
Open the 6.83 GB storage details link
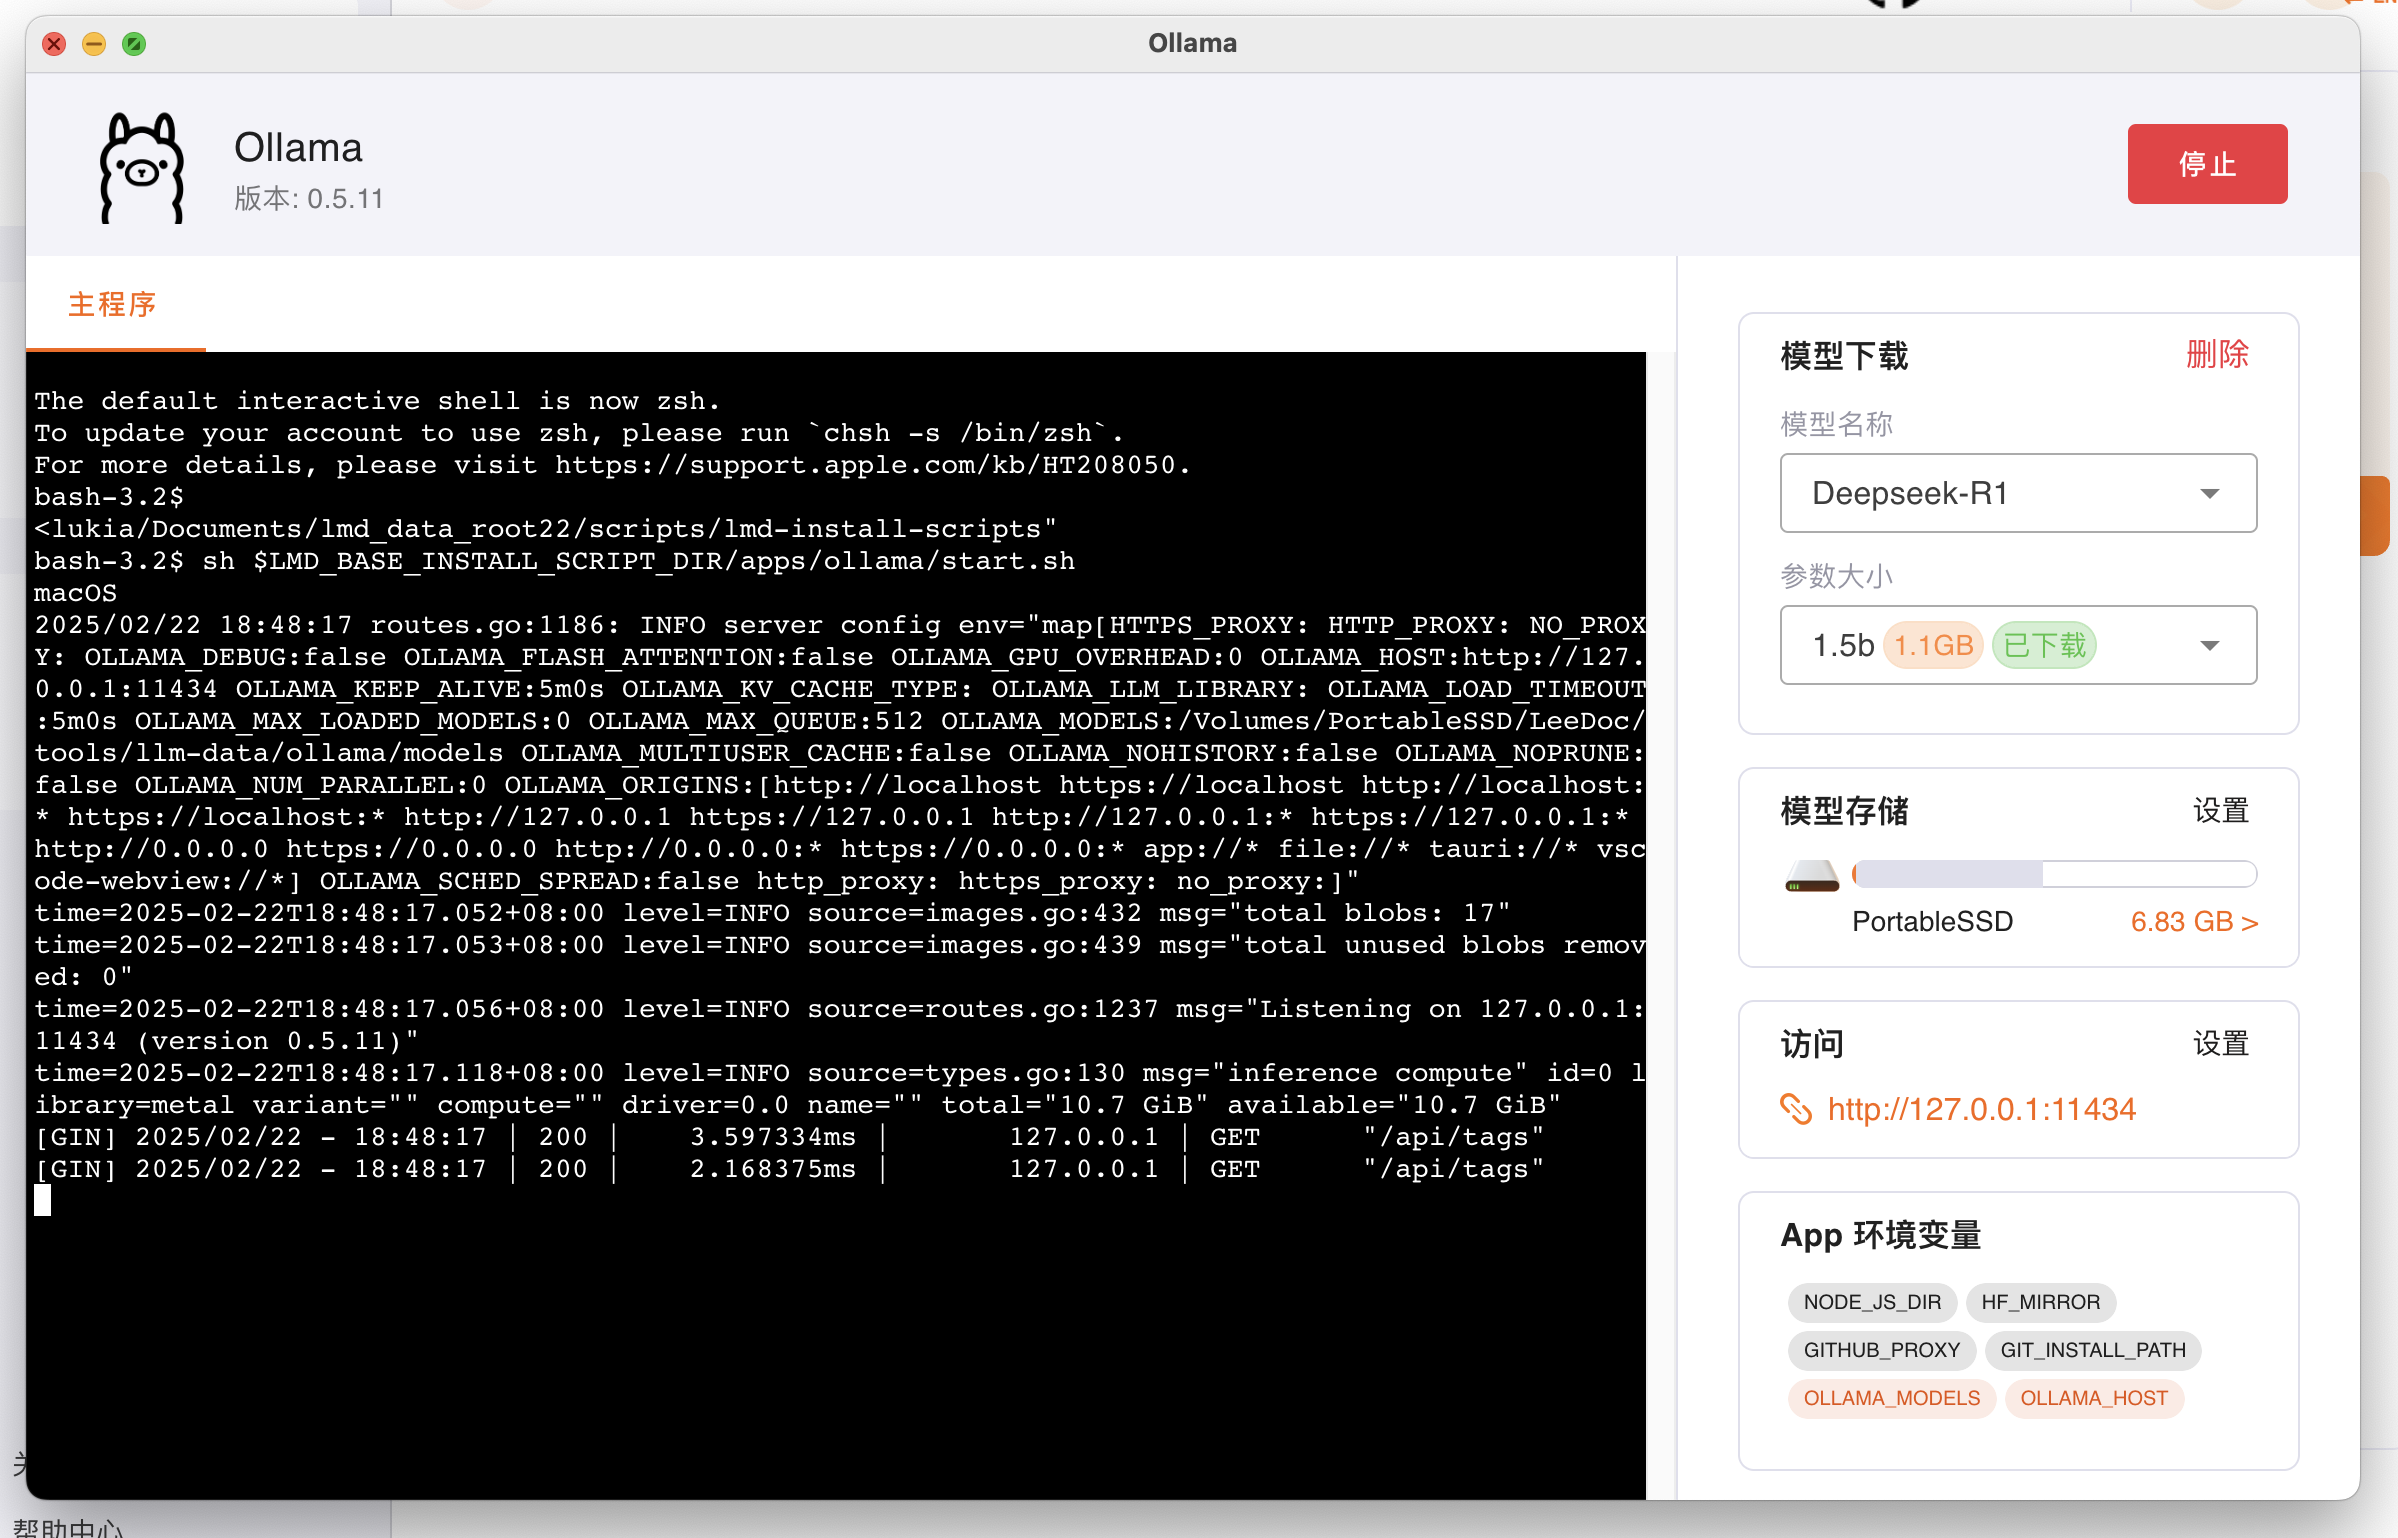coord(2194,922)
